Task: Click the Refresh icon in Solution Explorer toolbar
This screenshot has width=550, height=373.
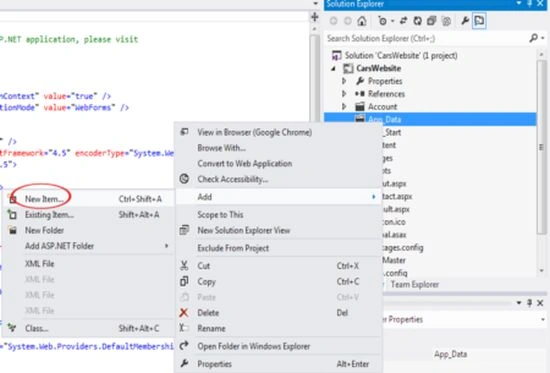Action: (x=417, y=21)
